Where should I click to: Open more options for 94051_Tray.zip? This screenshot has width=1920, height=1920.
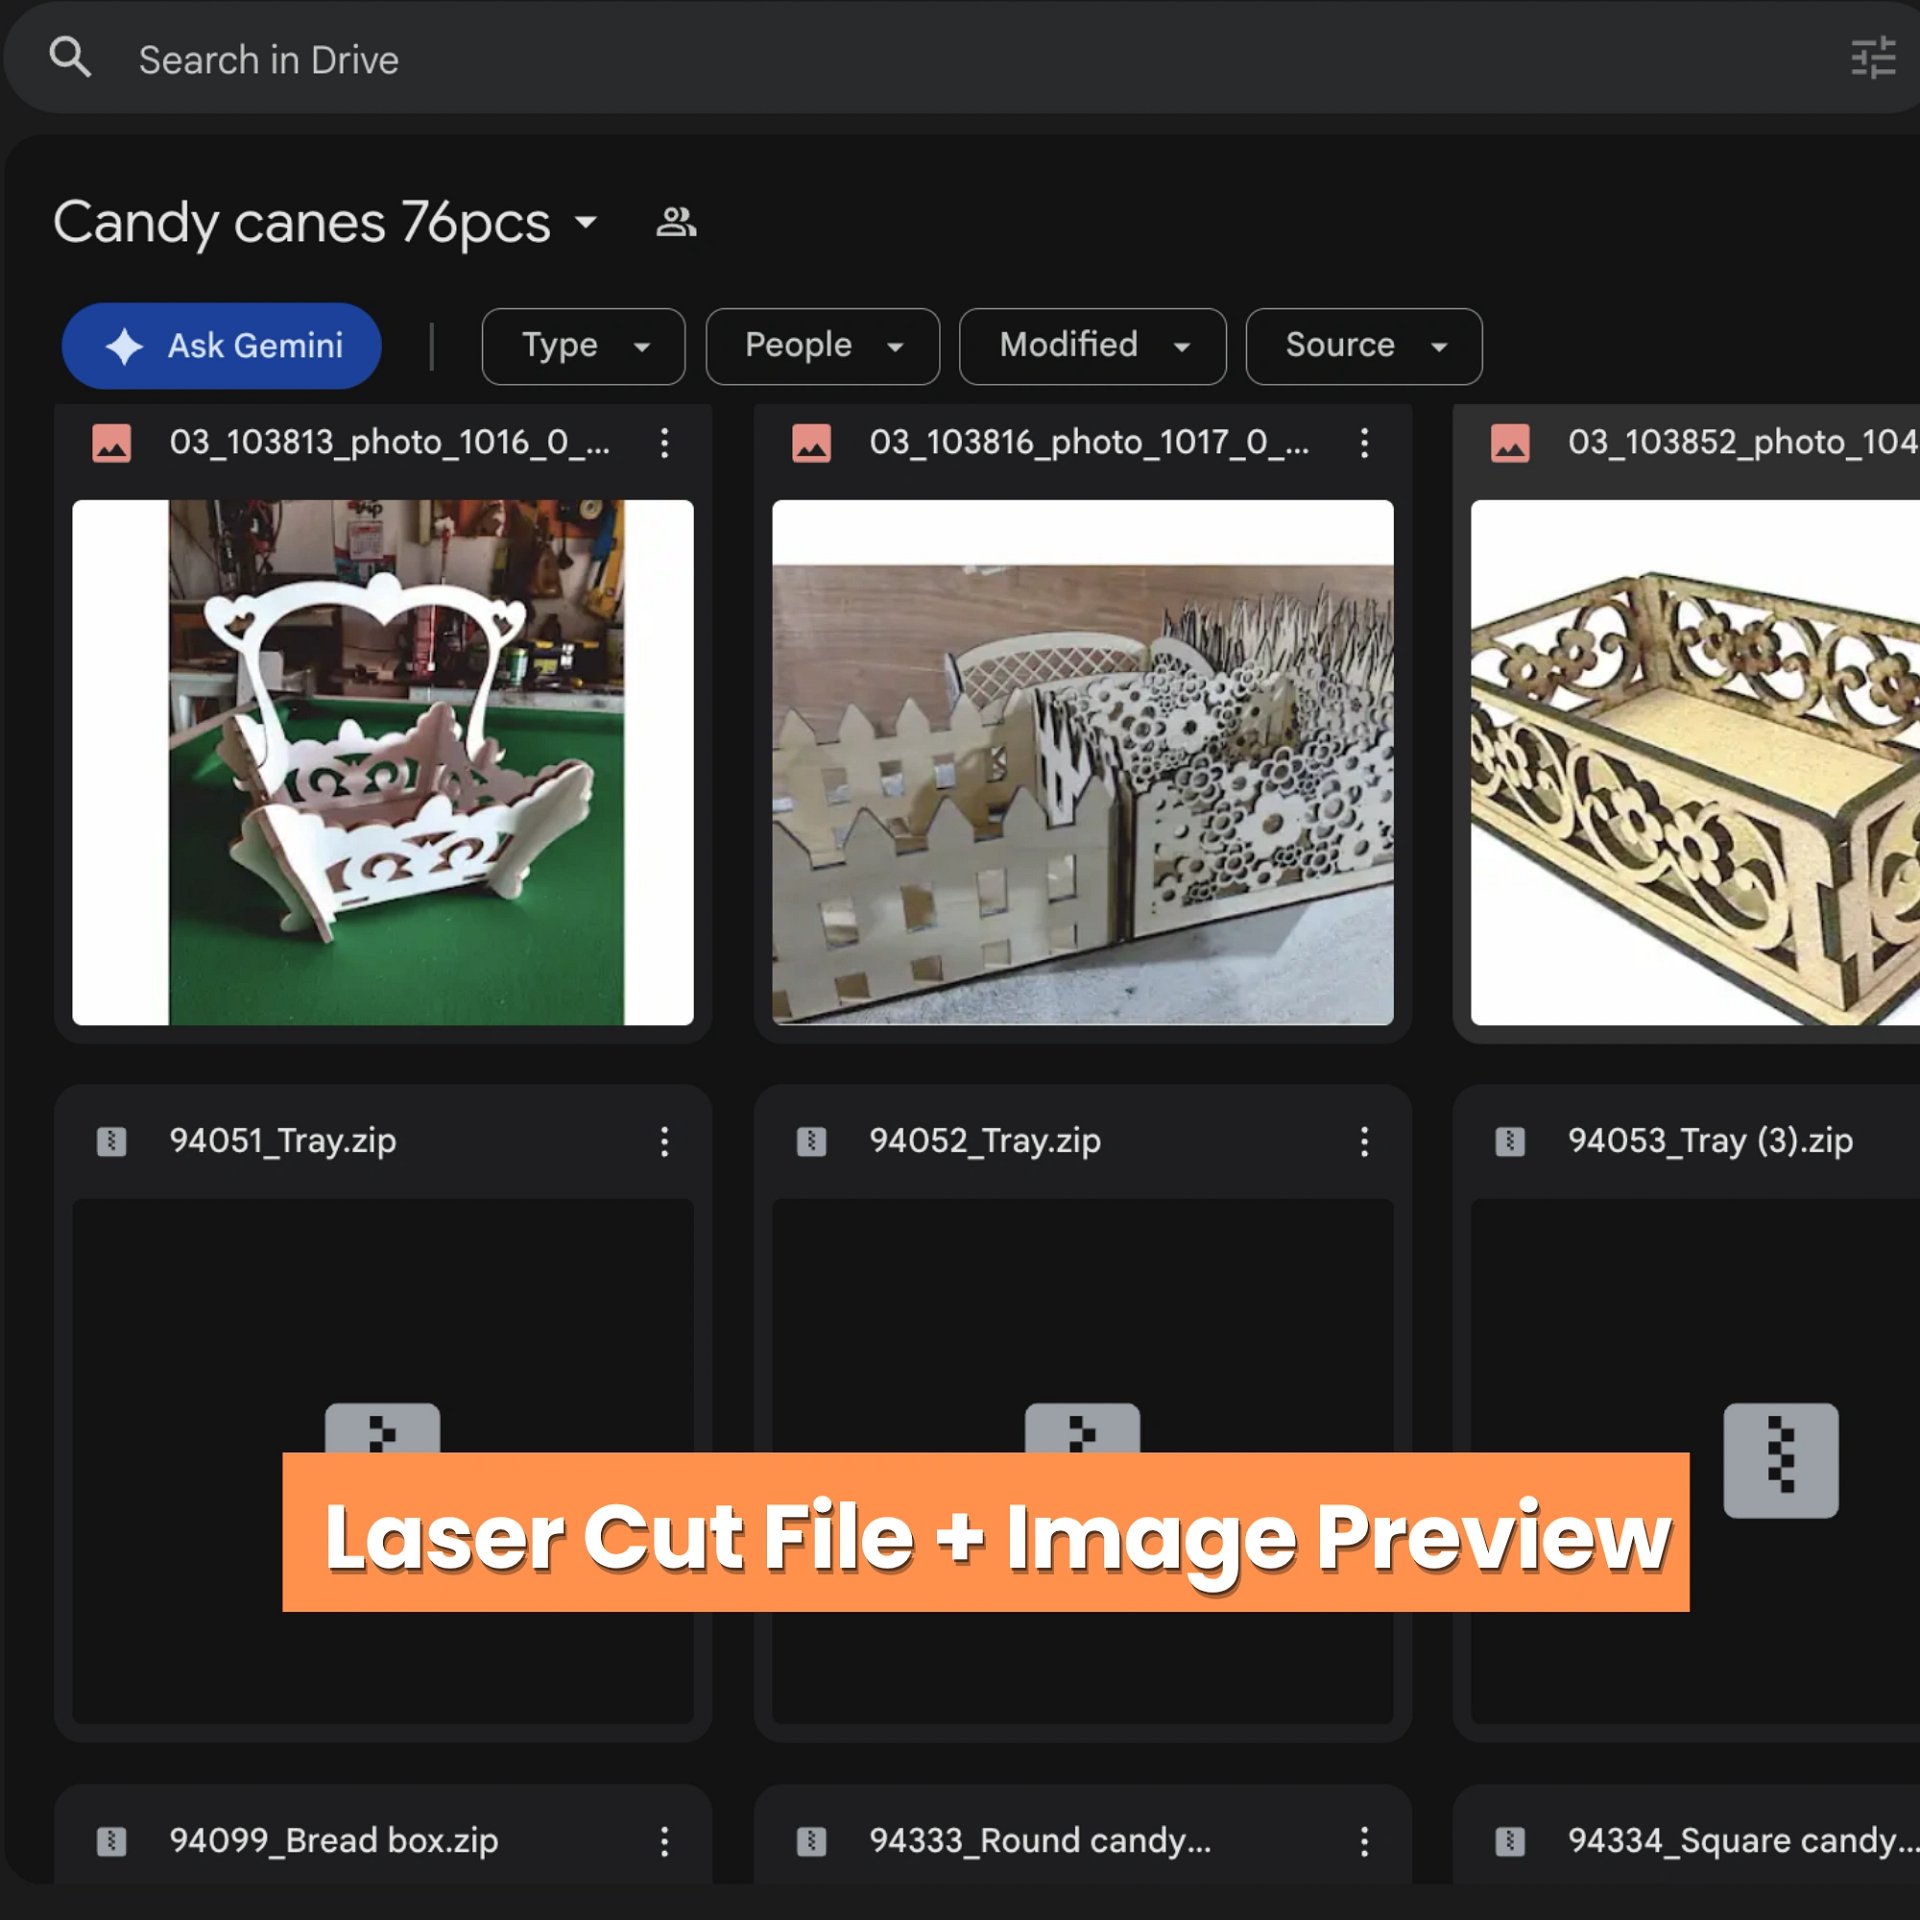664,1141
